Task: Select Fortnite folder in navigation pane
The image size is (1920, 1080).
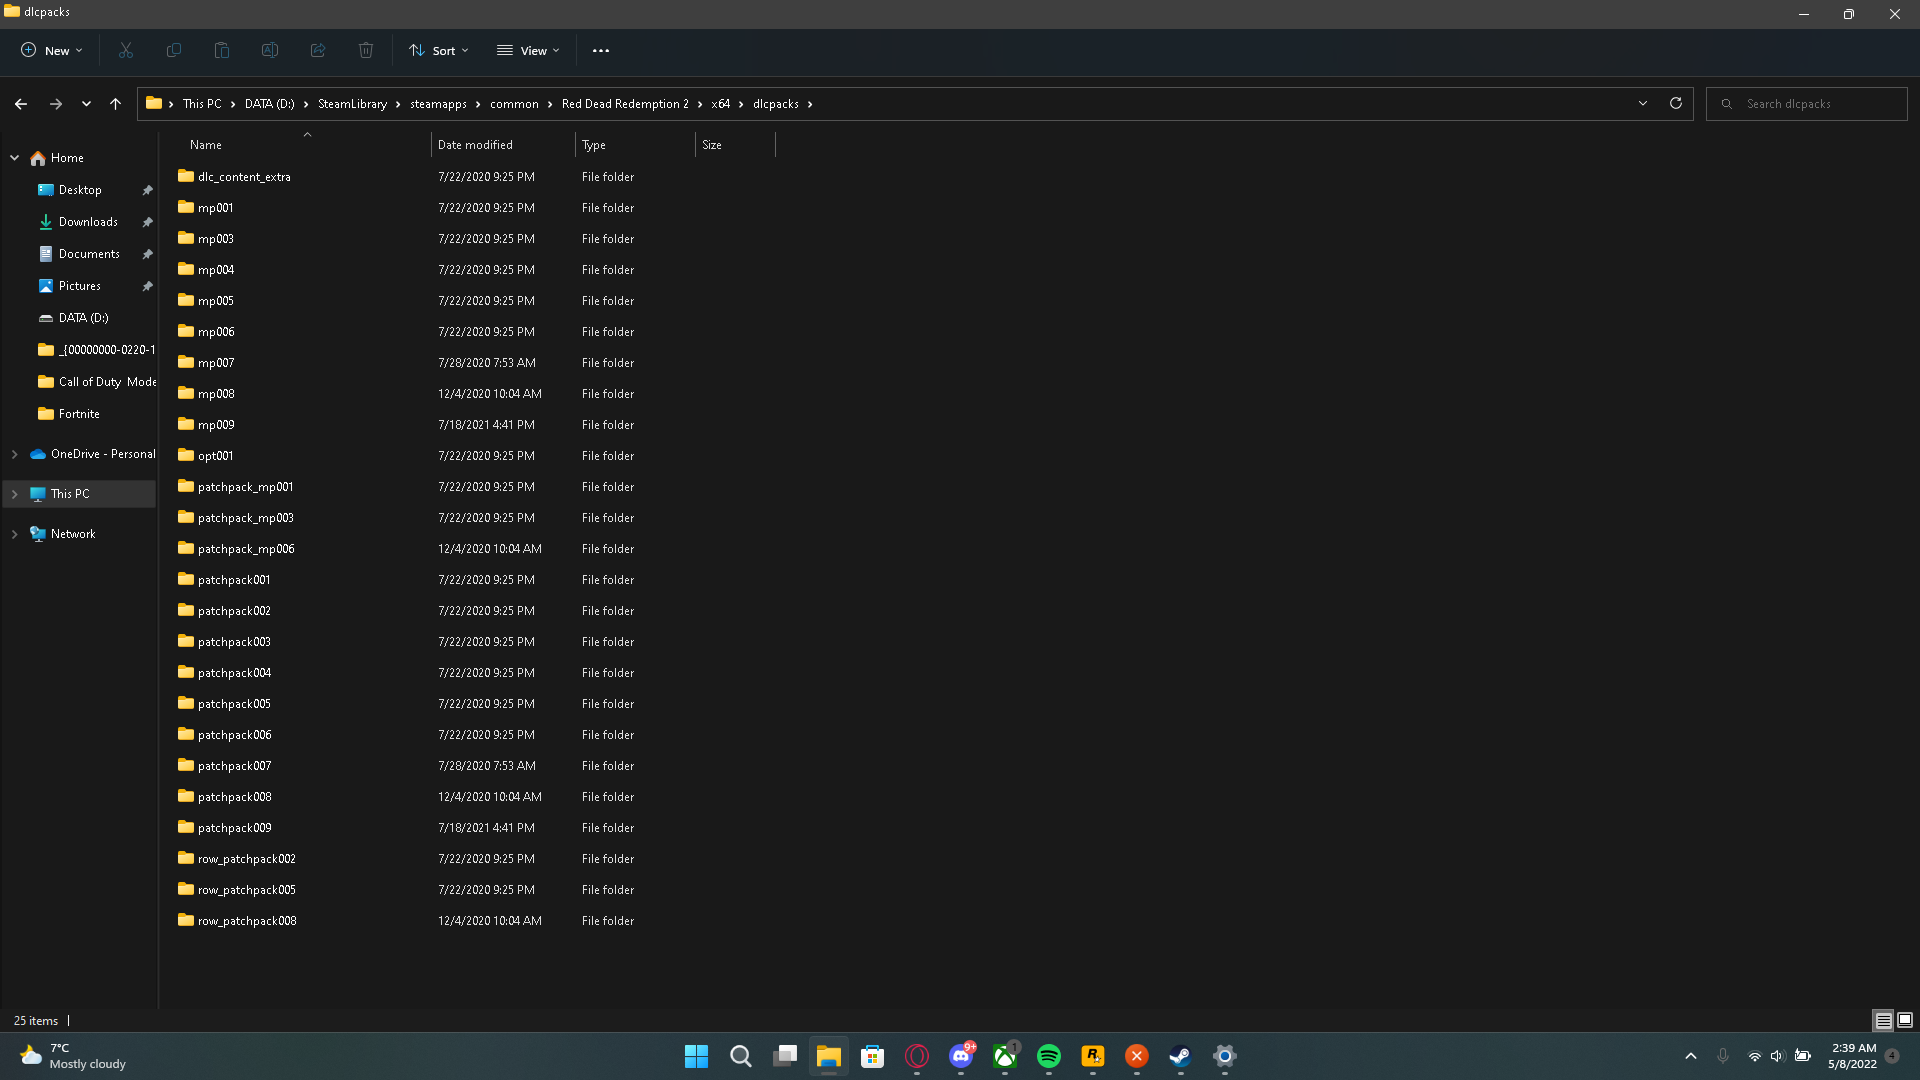Action: pyautogui.click(x=79, y=414)
